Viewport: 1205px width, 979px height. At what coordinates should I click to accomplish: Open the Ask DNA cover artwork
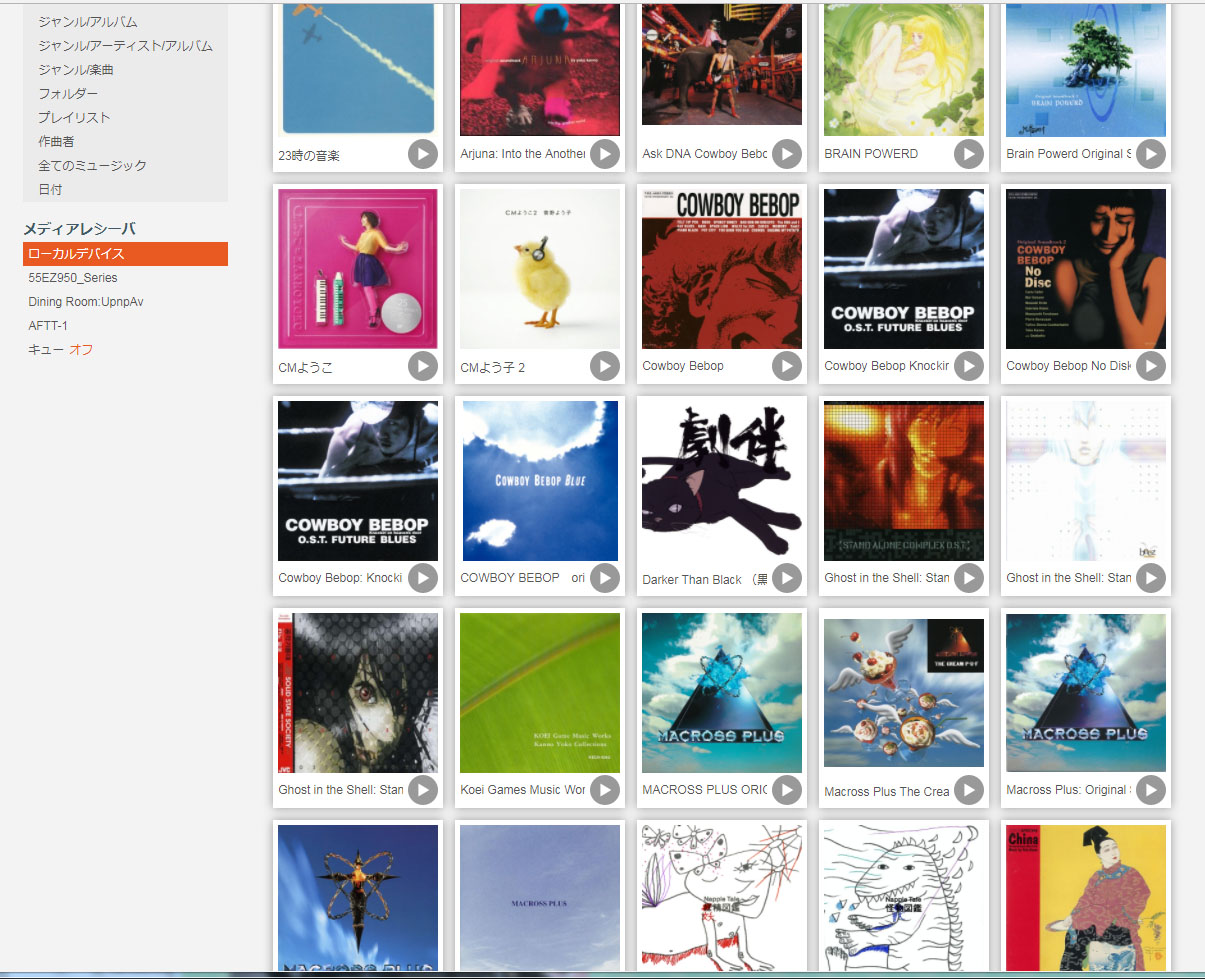click(x=722, y=65)
